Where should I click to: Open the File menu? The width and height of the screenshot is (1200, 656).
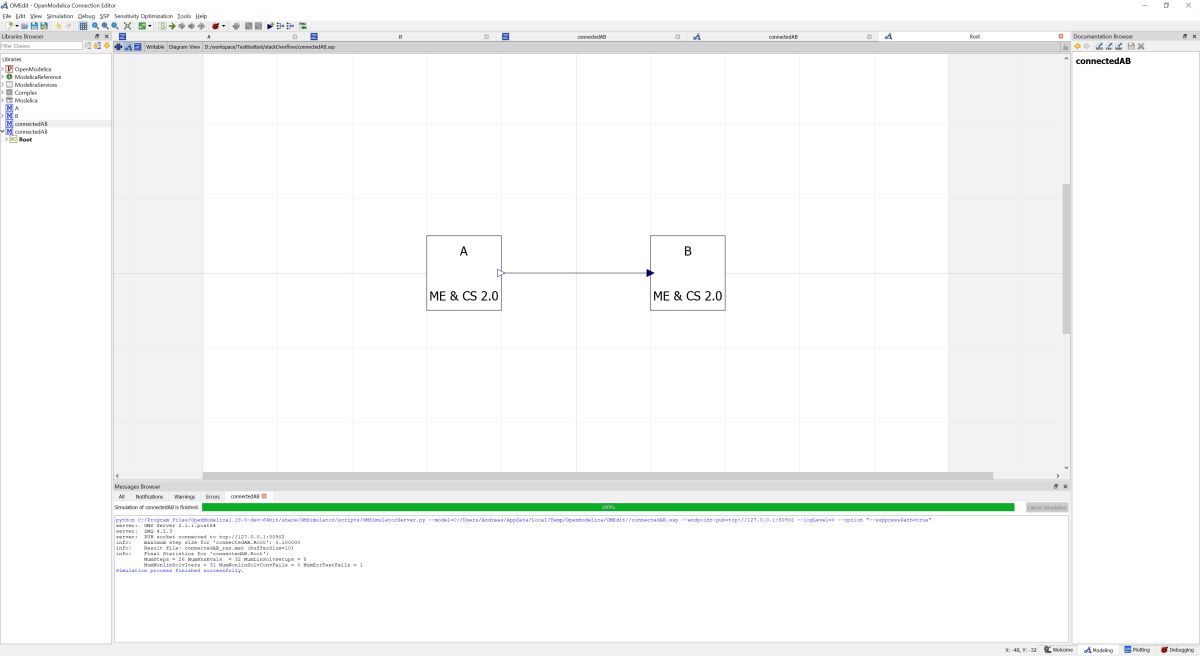click(x=7, y=16)
